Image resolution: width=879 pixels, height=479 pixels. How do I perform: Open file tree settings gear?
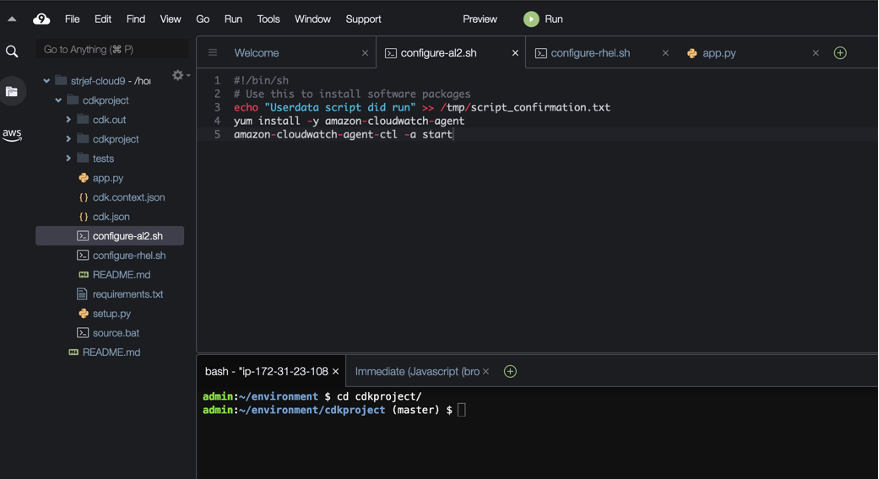pos(178,75)
